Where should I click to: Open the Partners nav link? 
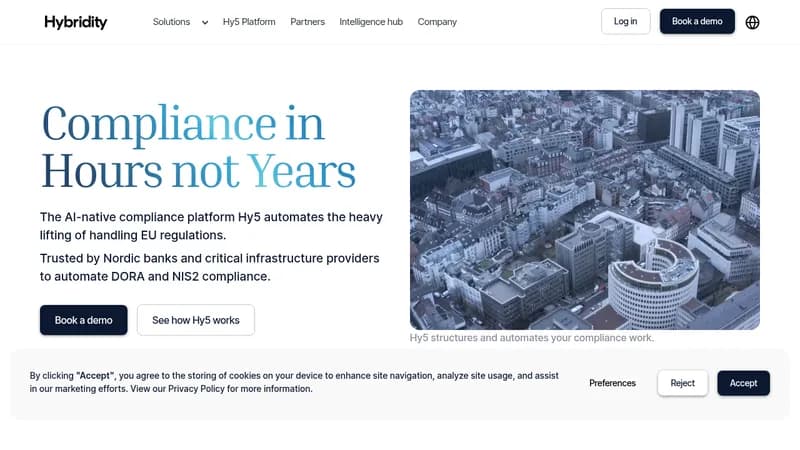point(307,22)
